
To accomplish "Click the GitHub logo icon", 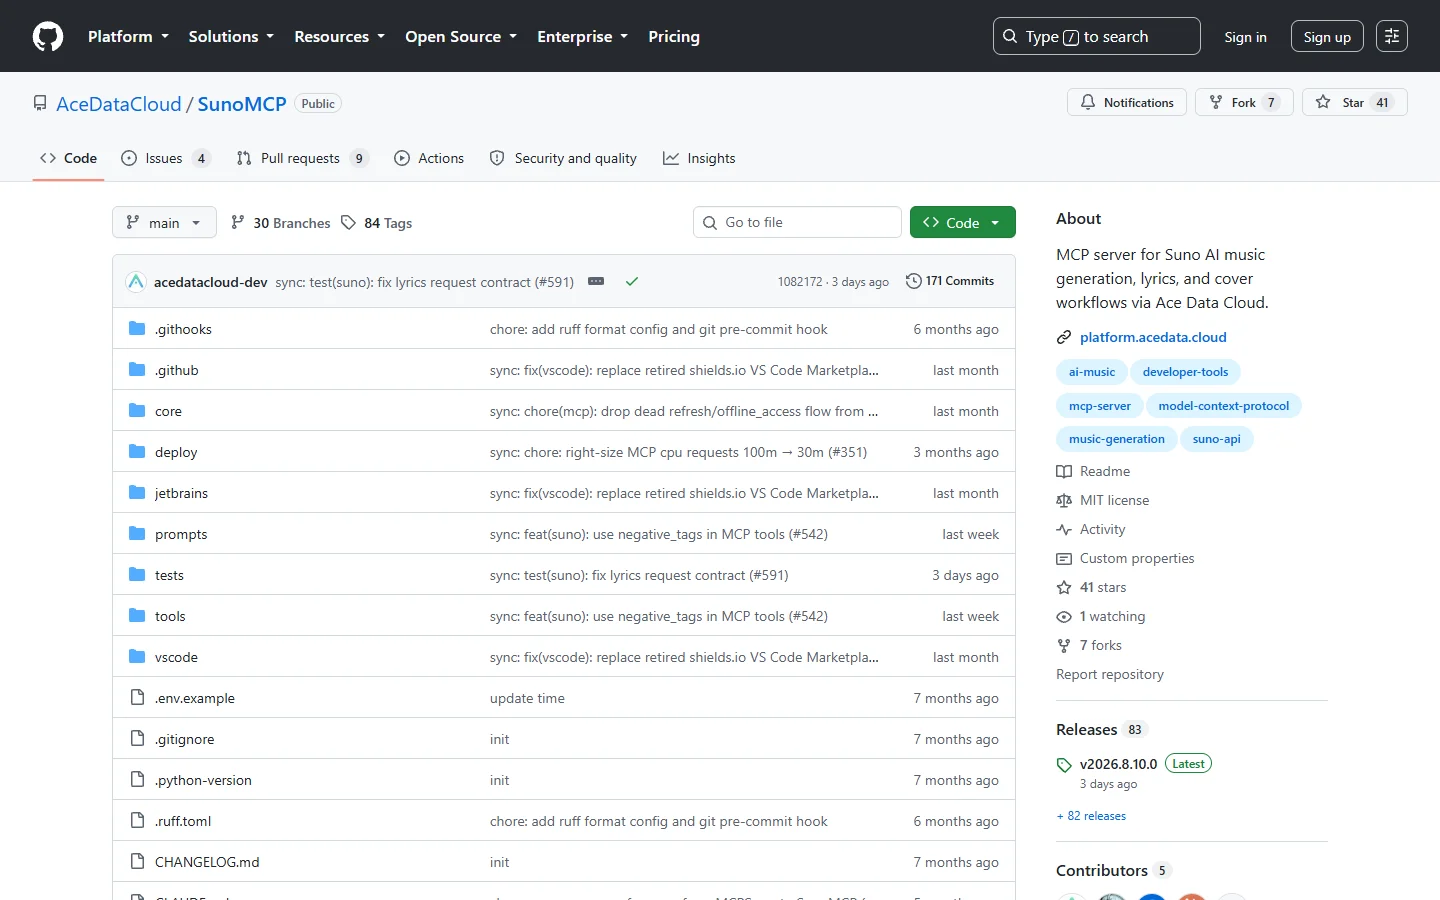I will pyautogui.click(x=48, y=36).
